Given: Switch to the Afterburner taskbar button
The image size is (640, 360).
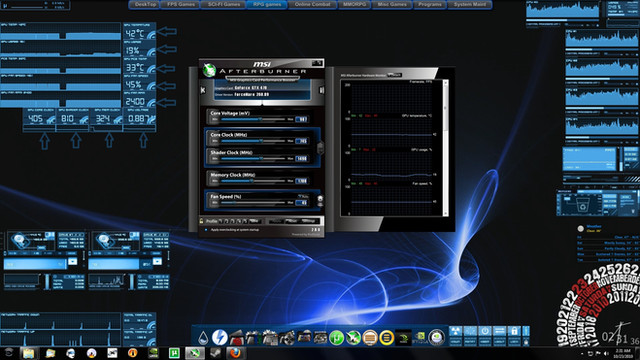Looking at the screenshot, I should 195,353.
